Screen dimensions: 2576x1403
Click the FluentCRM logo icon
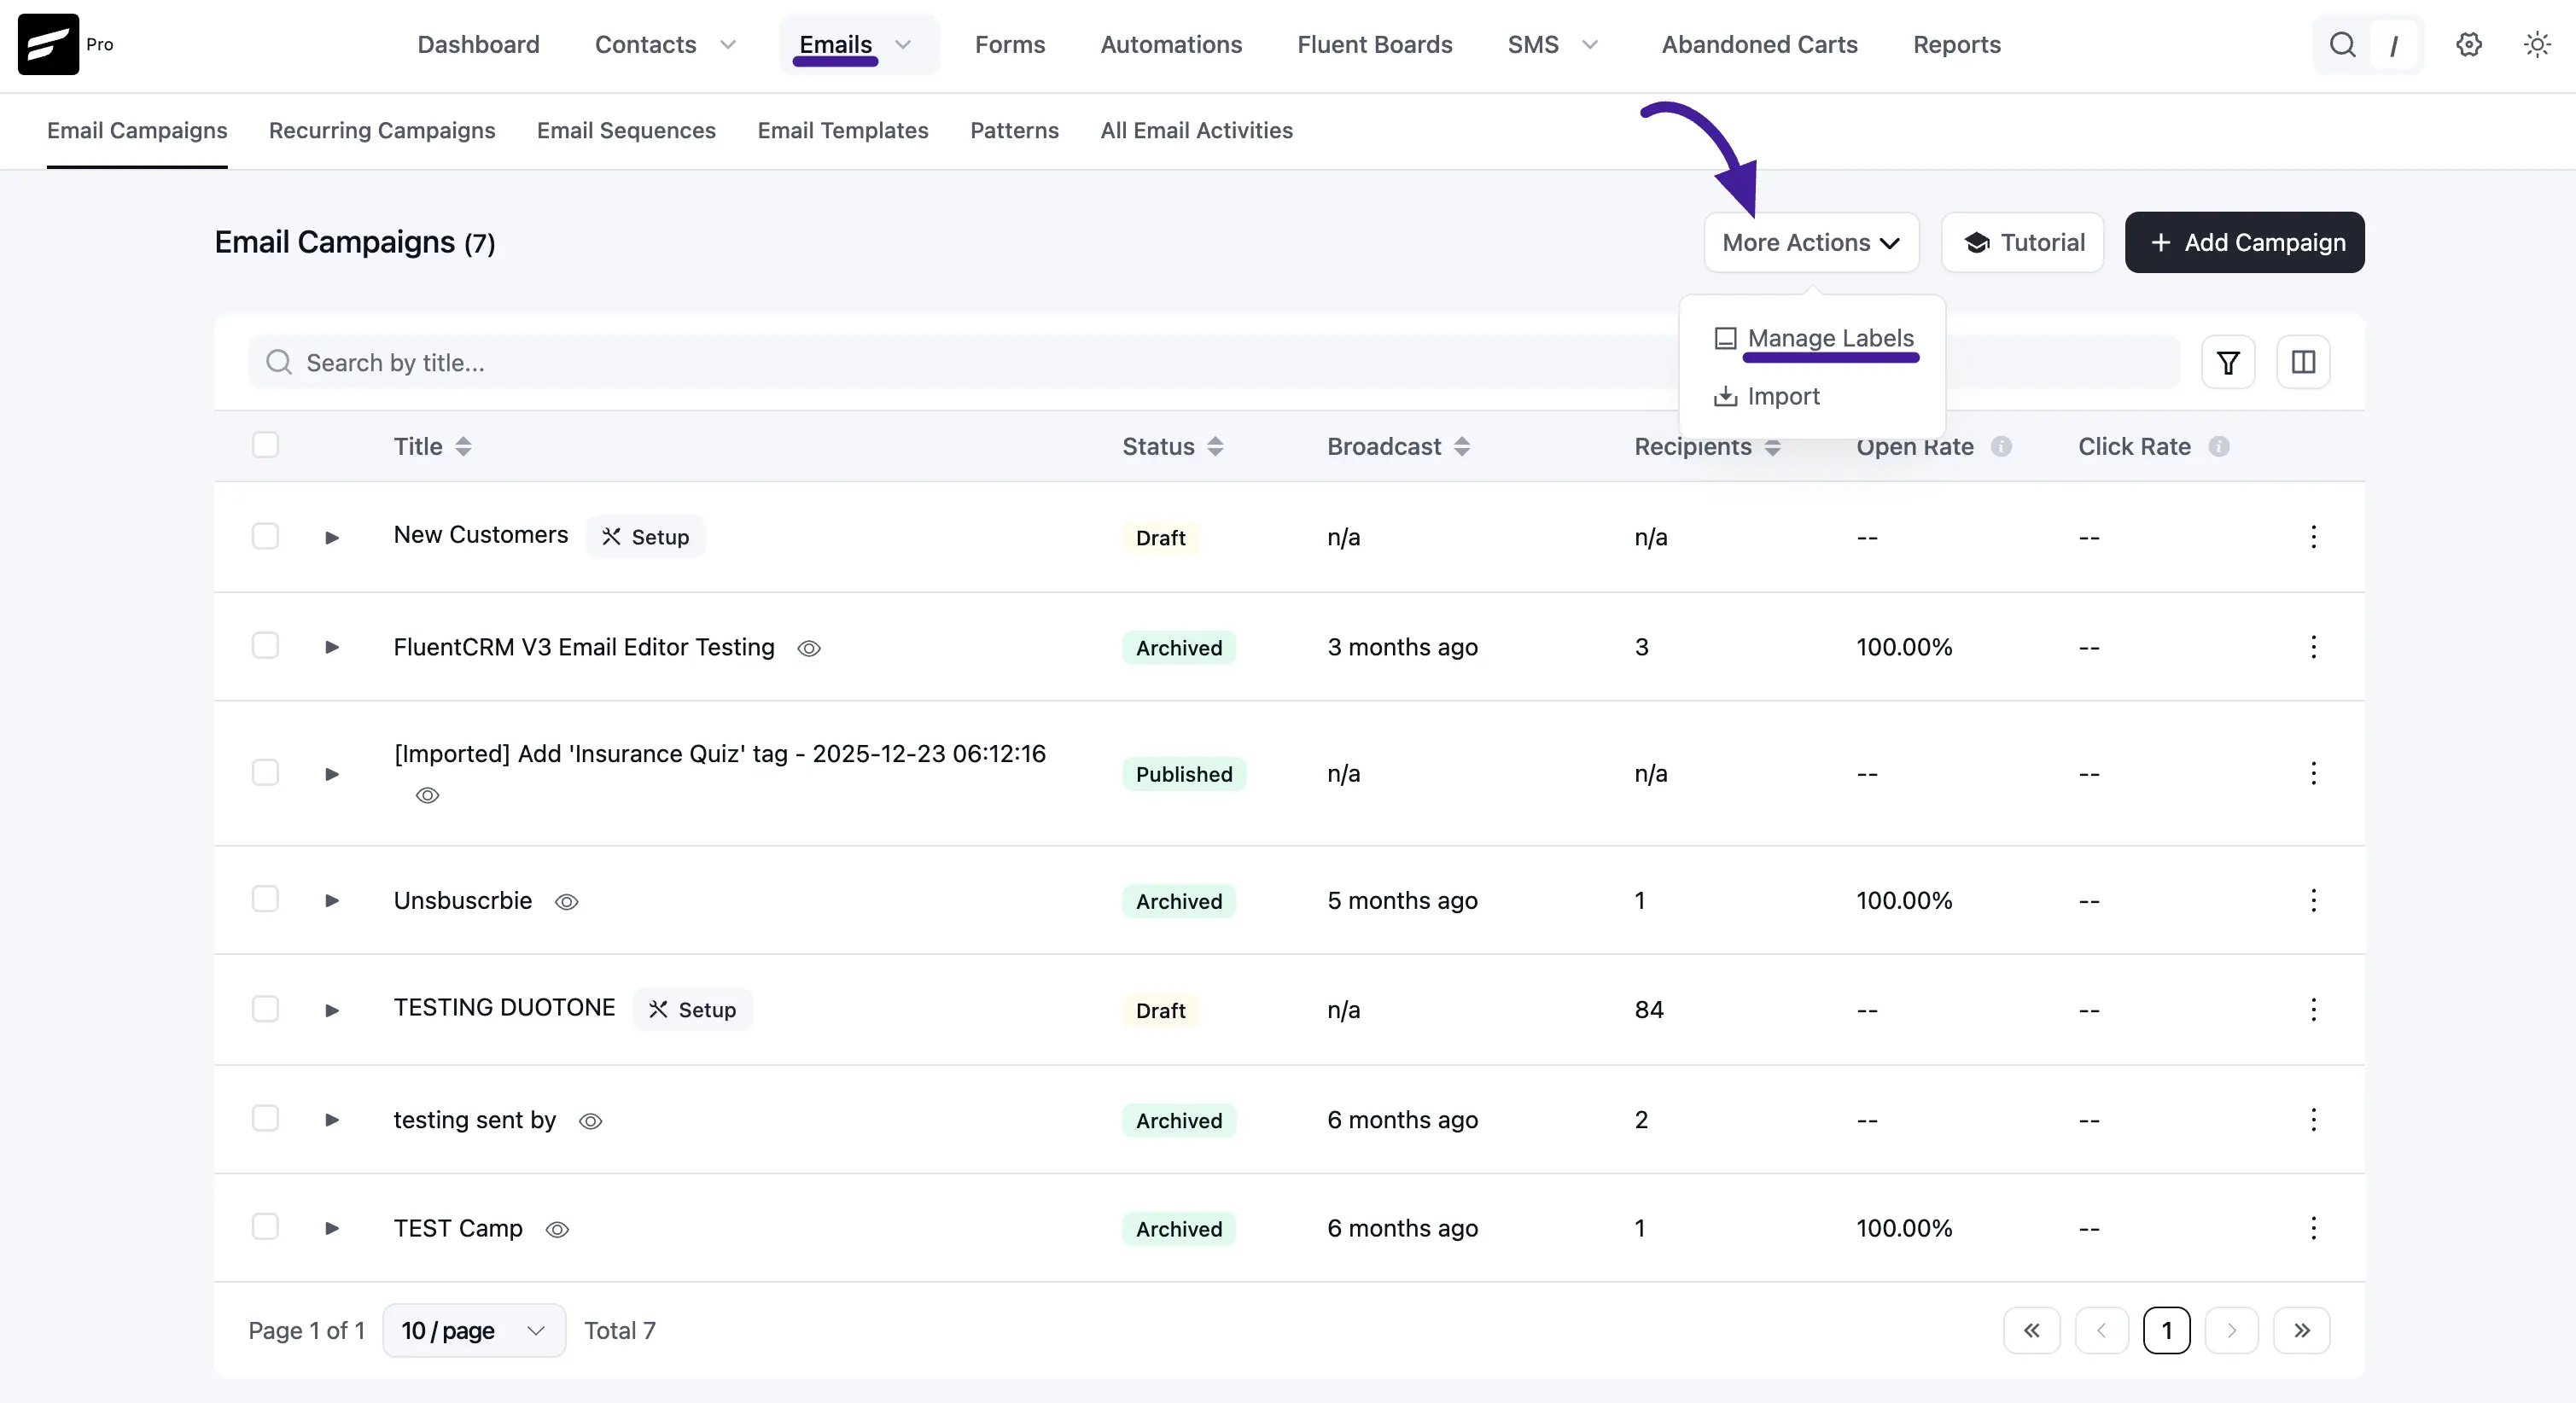click(48, 44)
